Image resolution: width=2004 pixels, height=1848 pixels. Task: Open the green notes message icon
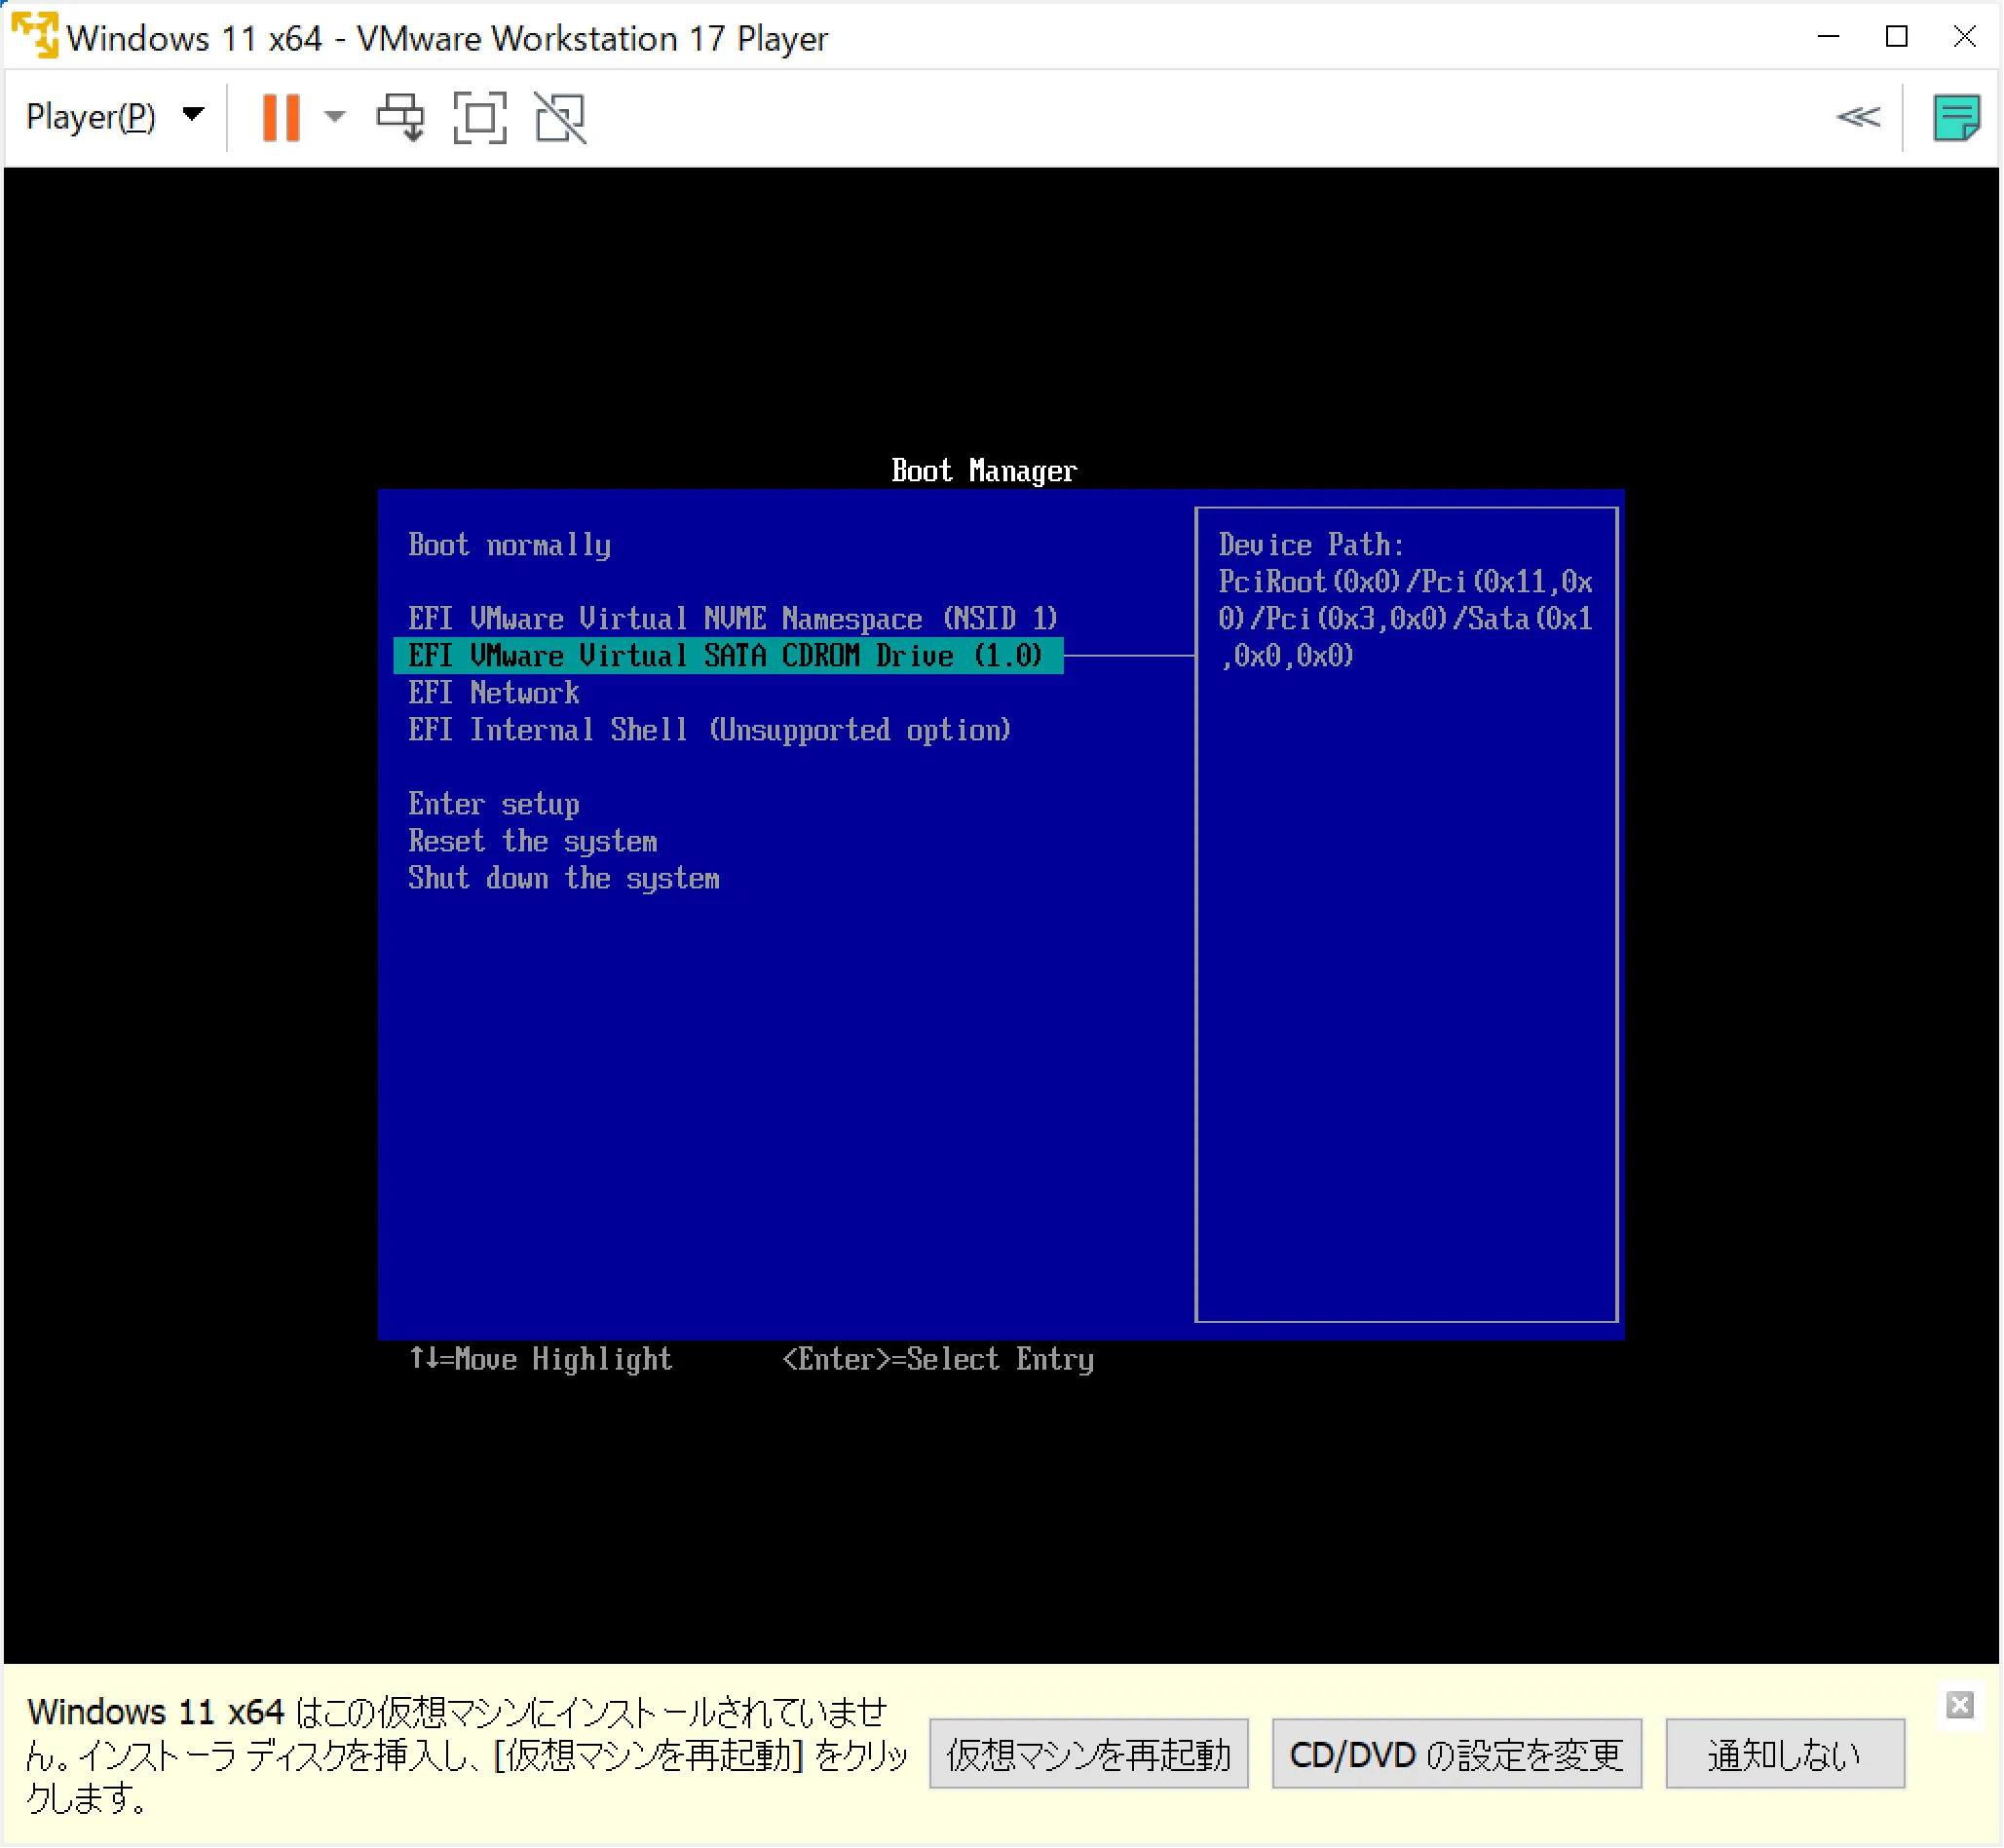(1956, 118)
